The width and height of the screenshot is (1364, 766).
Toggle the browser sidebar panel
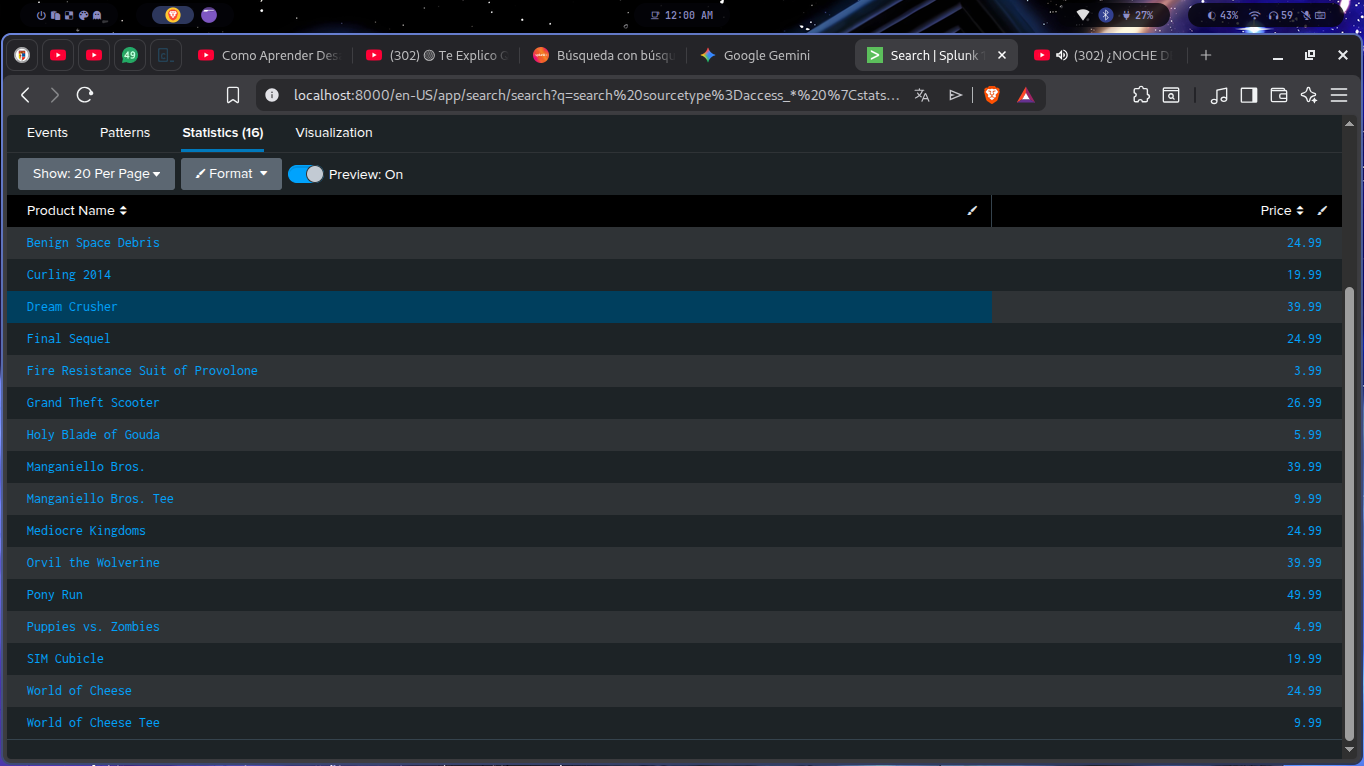[1248, 95]
